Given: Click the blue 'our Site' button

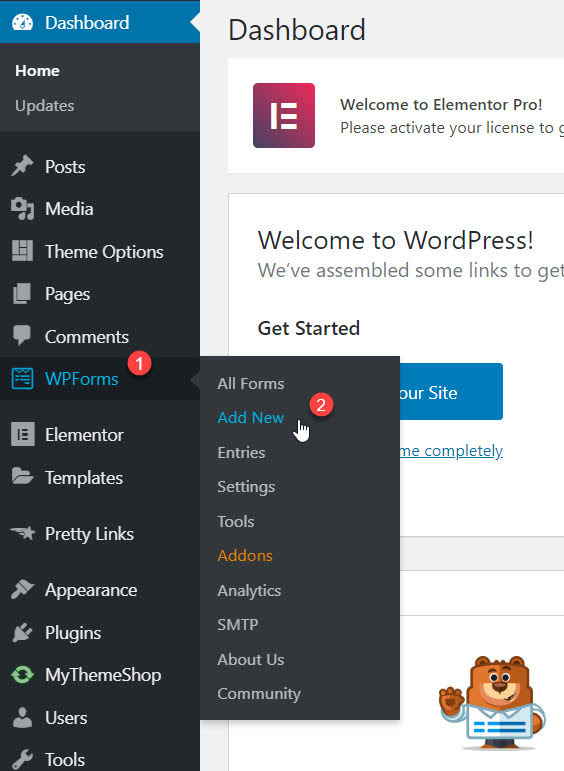Looking at the screenshot, I should (451, 392).
